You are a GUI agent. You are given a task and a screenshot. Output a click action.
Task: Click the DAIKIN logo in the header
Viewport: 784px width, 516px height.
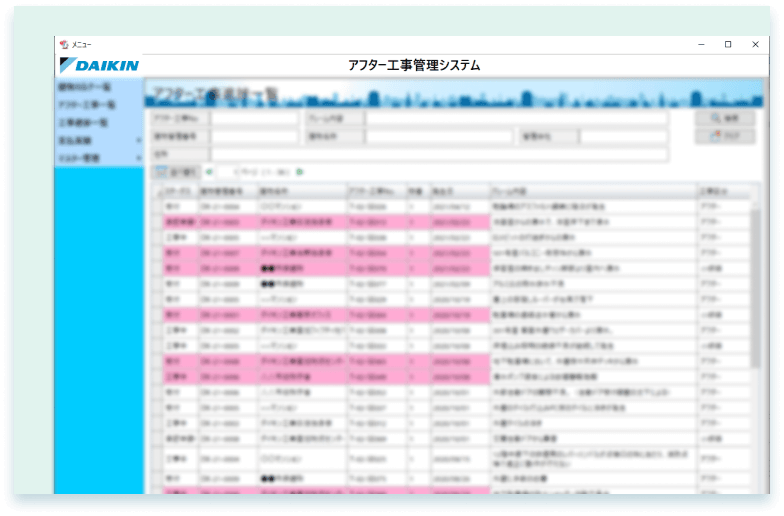point(99,66)
